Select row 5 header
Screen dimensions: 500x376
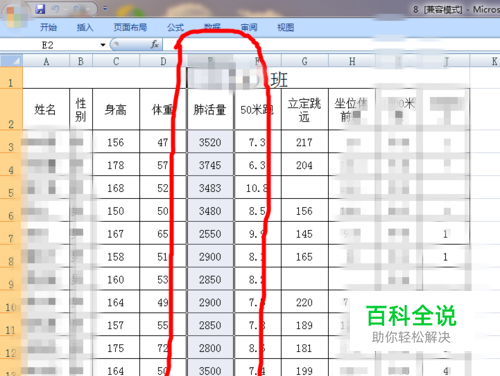[x=11, y=187]
